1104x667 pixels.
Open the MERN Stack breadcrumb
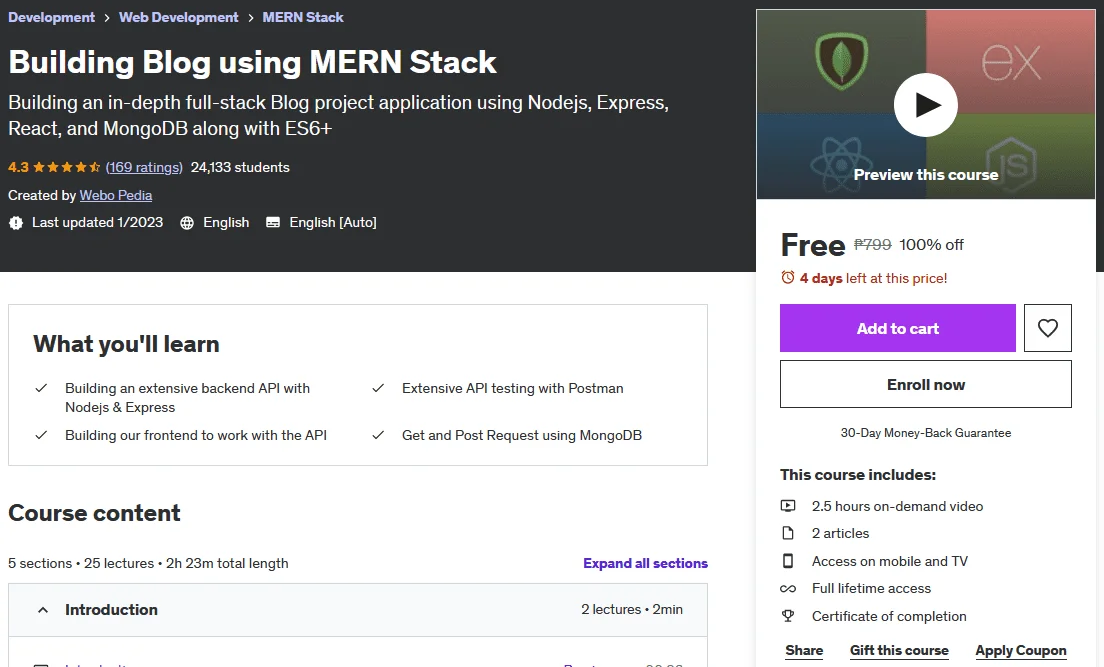point(303,18)
